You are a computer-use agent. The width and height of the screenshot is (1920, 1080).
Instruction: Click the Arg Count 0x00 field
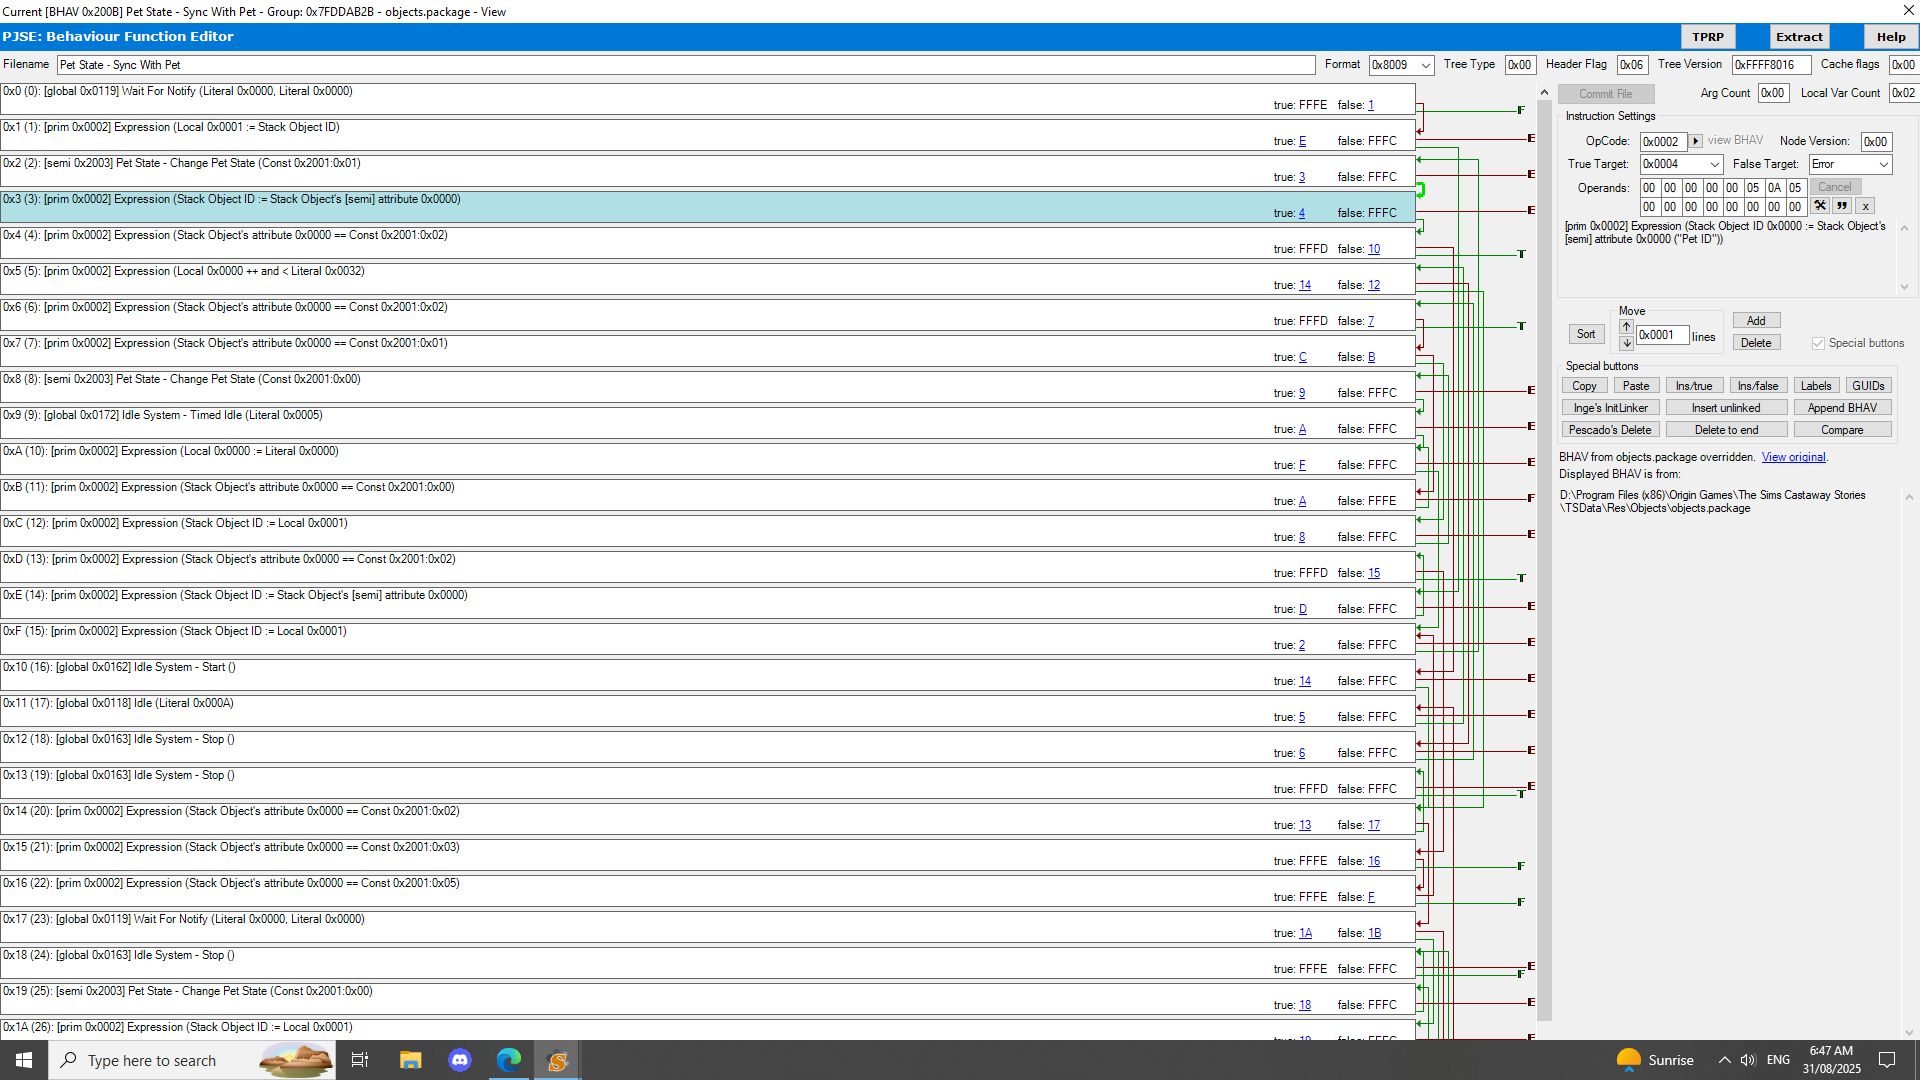(x=1773, y=93)
